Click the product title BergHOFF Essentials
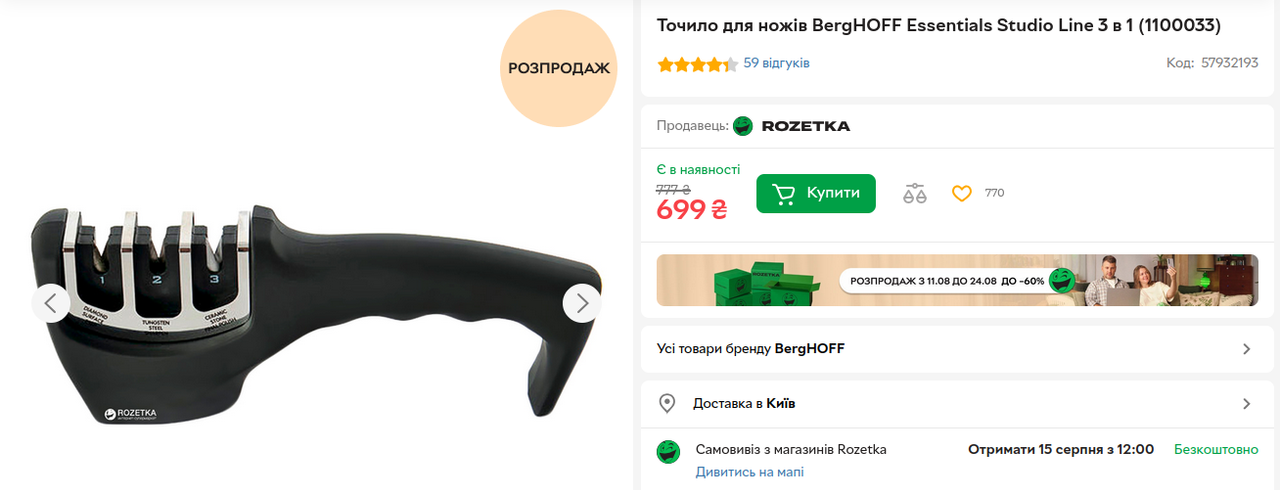1280x490 pixels. pos(939,25)
